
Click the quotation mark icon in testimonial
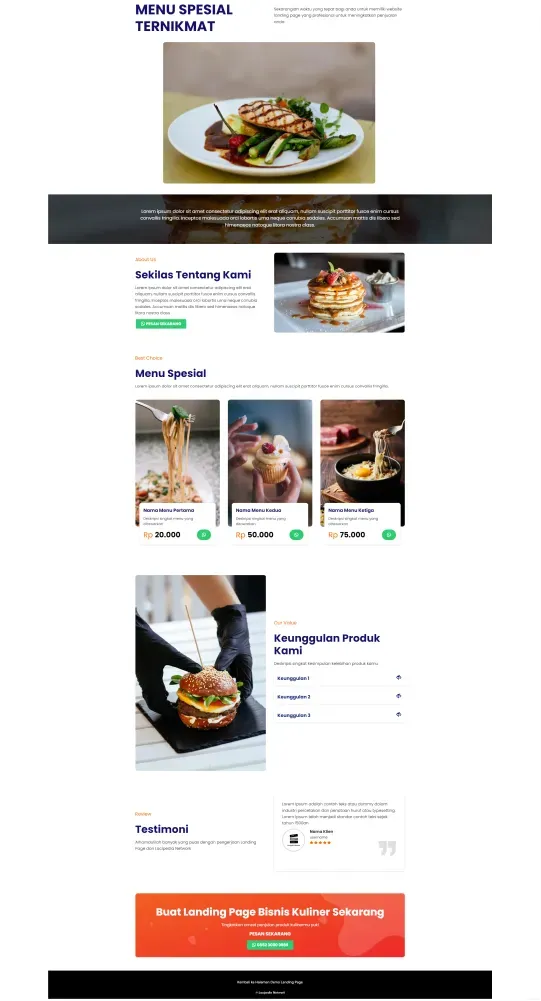pyautogui.click(x=387, y=848)
